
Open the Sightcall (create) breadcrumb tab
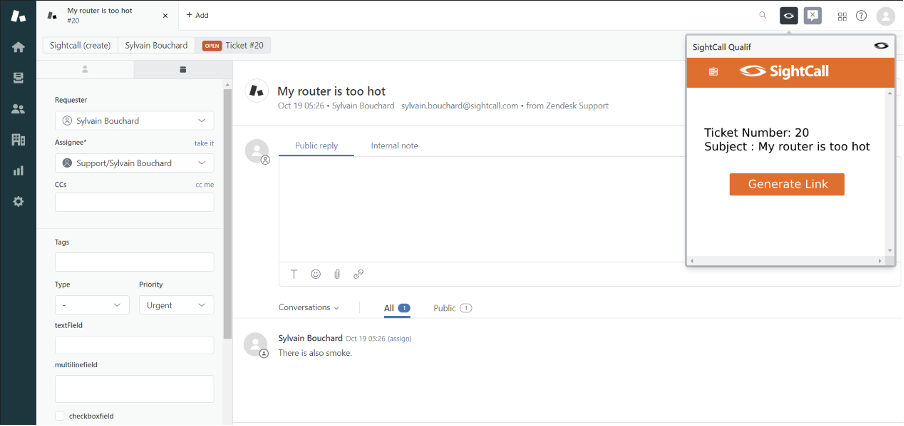[80, 45]
